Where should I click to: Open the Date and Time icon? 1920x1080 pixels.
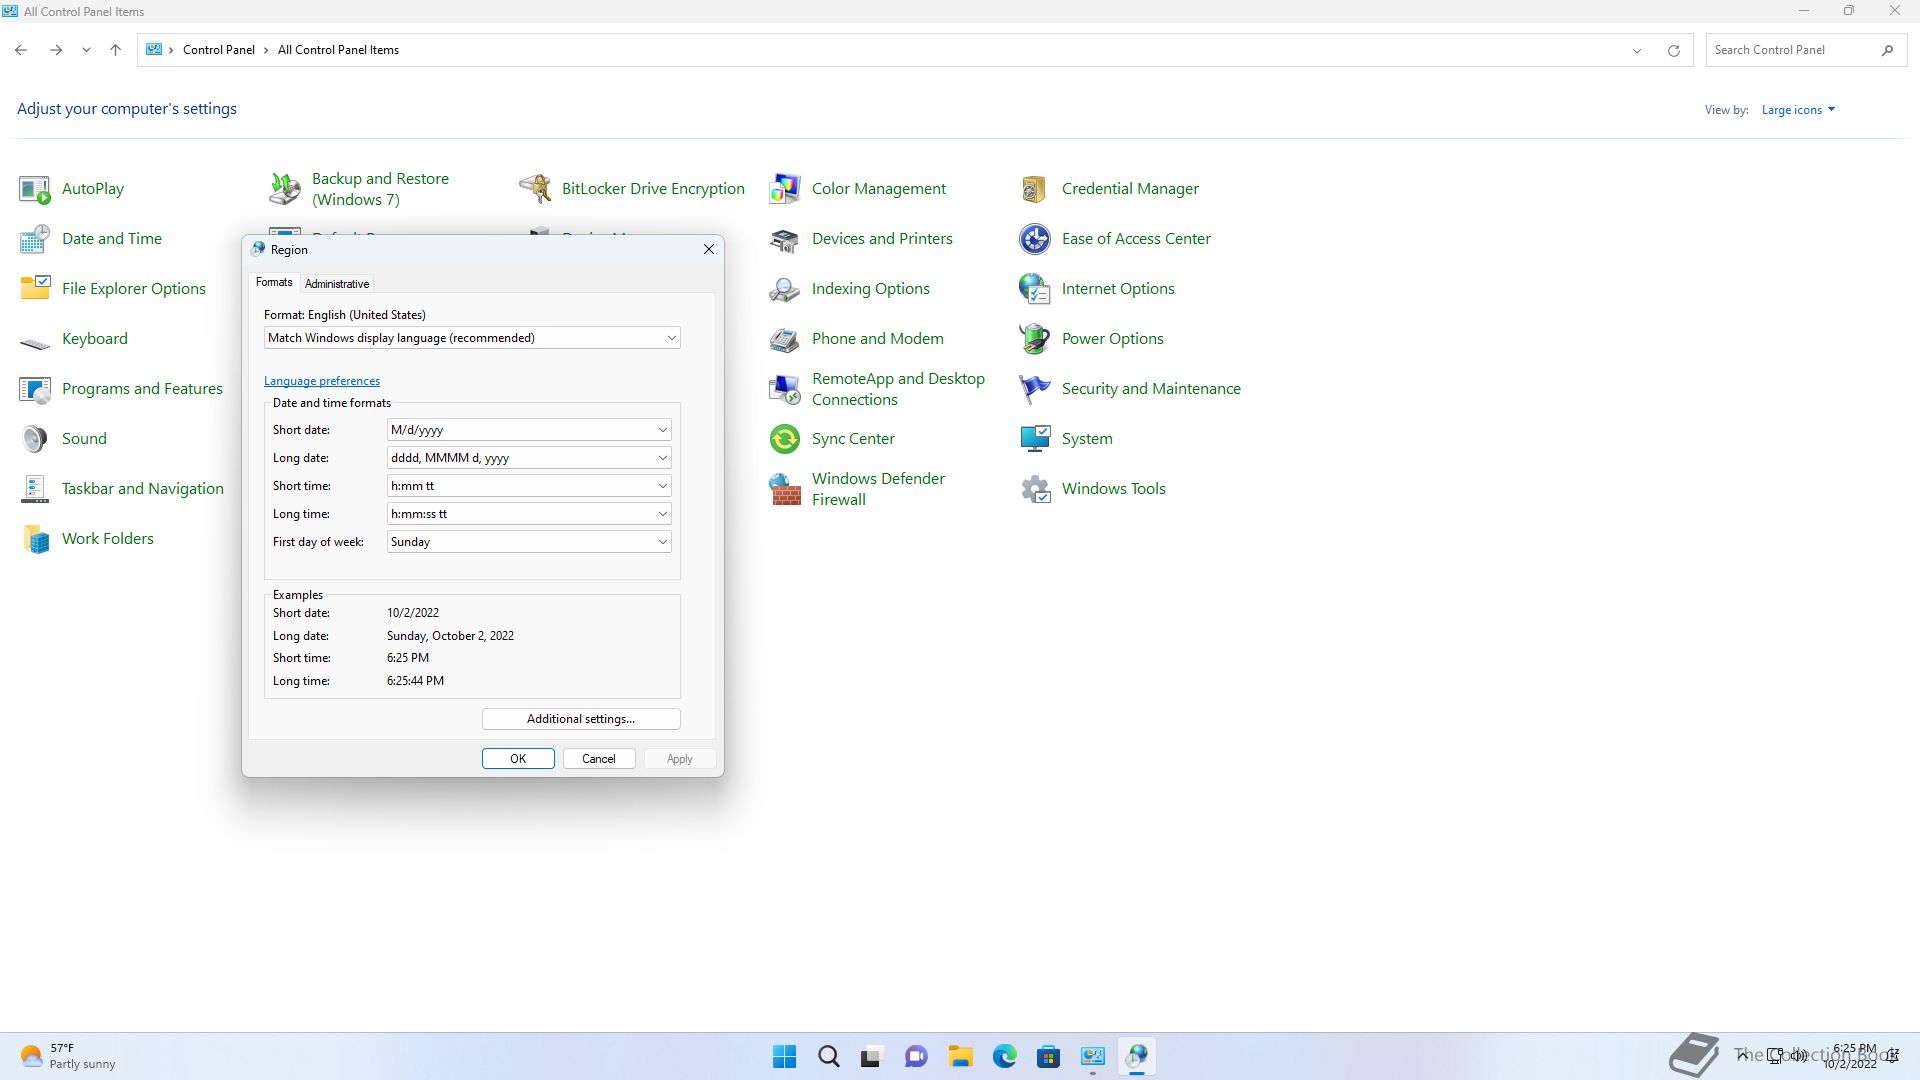coord(35,239)
